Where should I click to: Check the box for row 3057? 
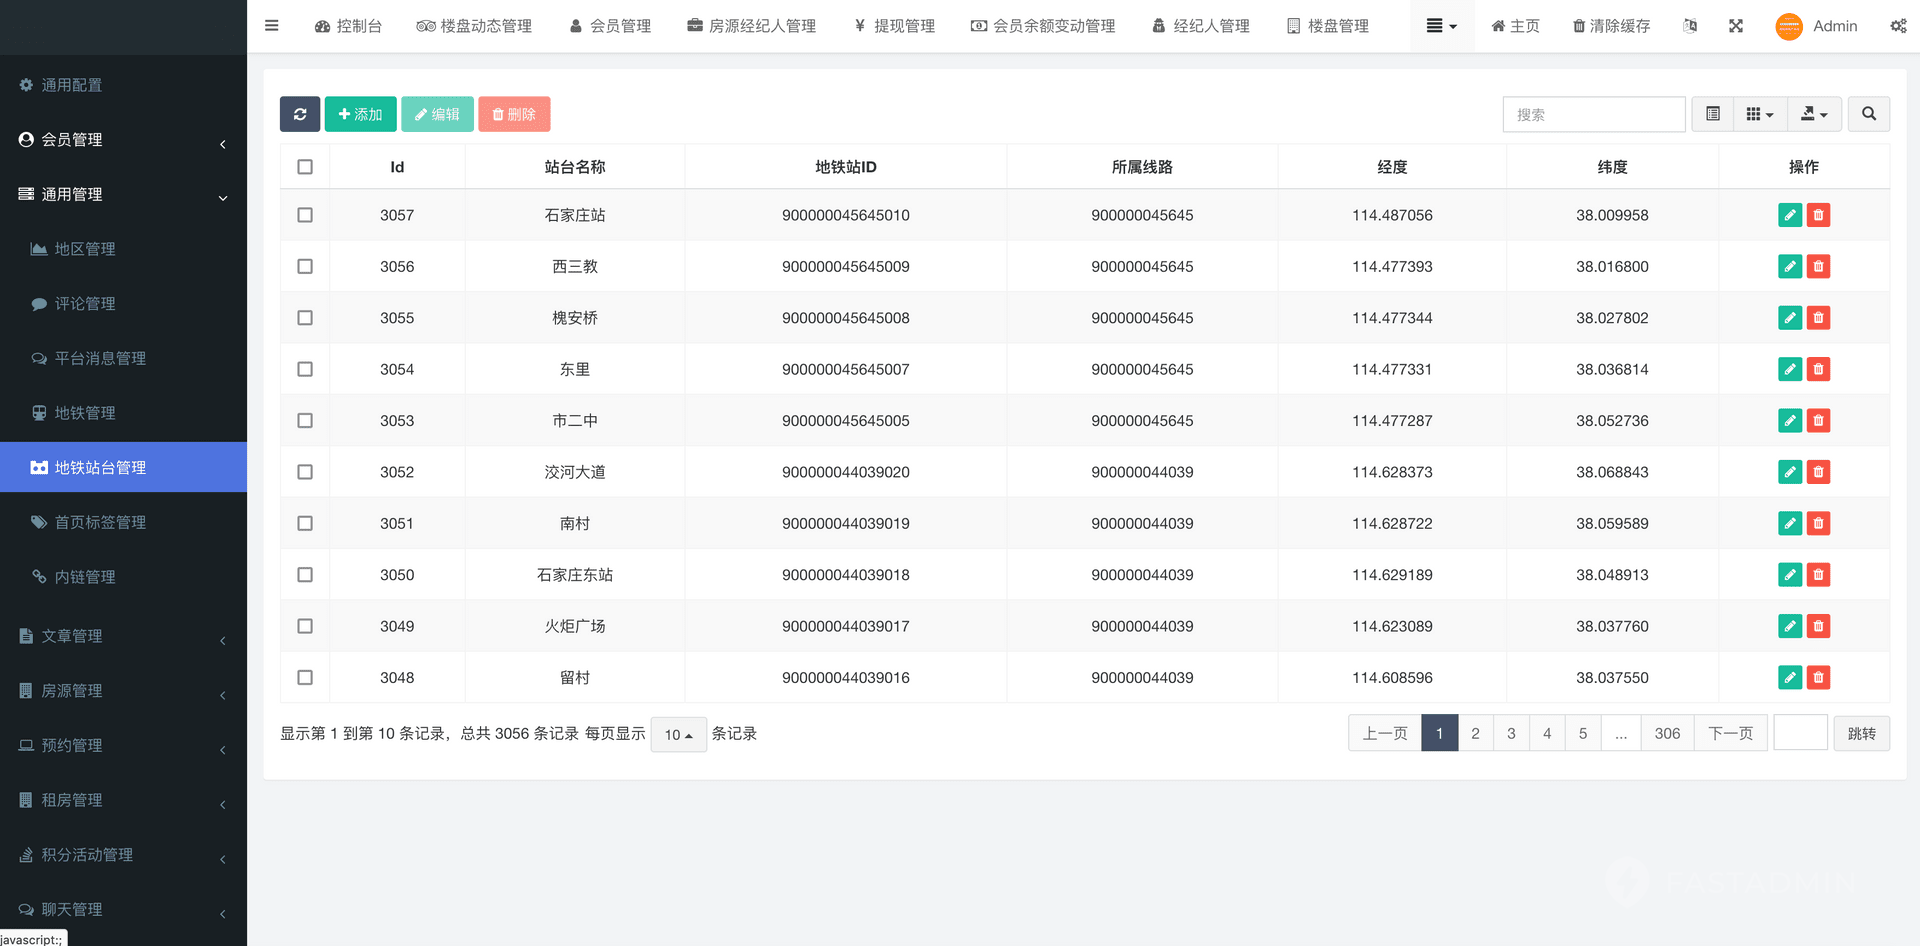click(x=305, y=215)
